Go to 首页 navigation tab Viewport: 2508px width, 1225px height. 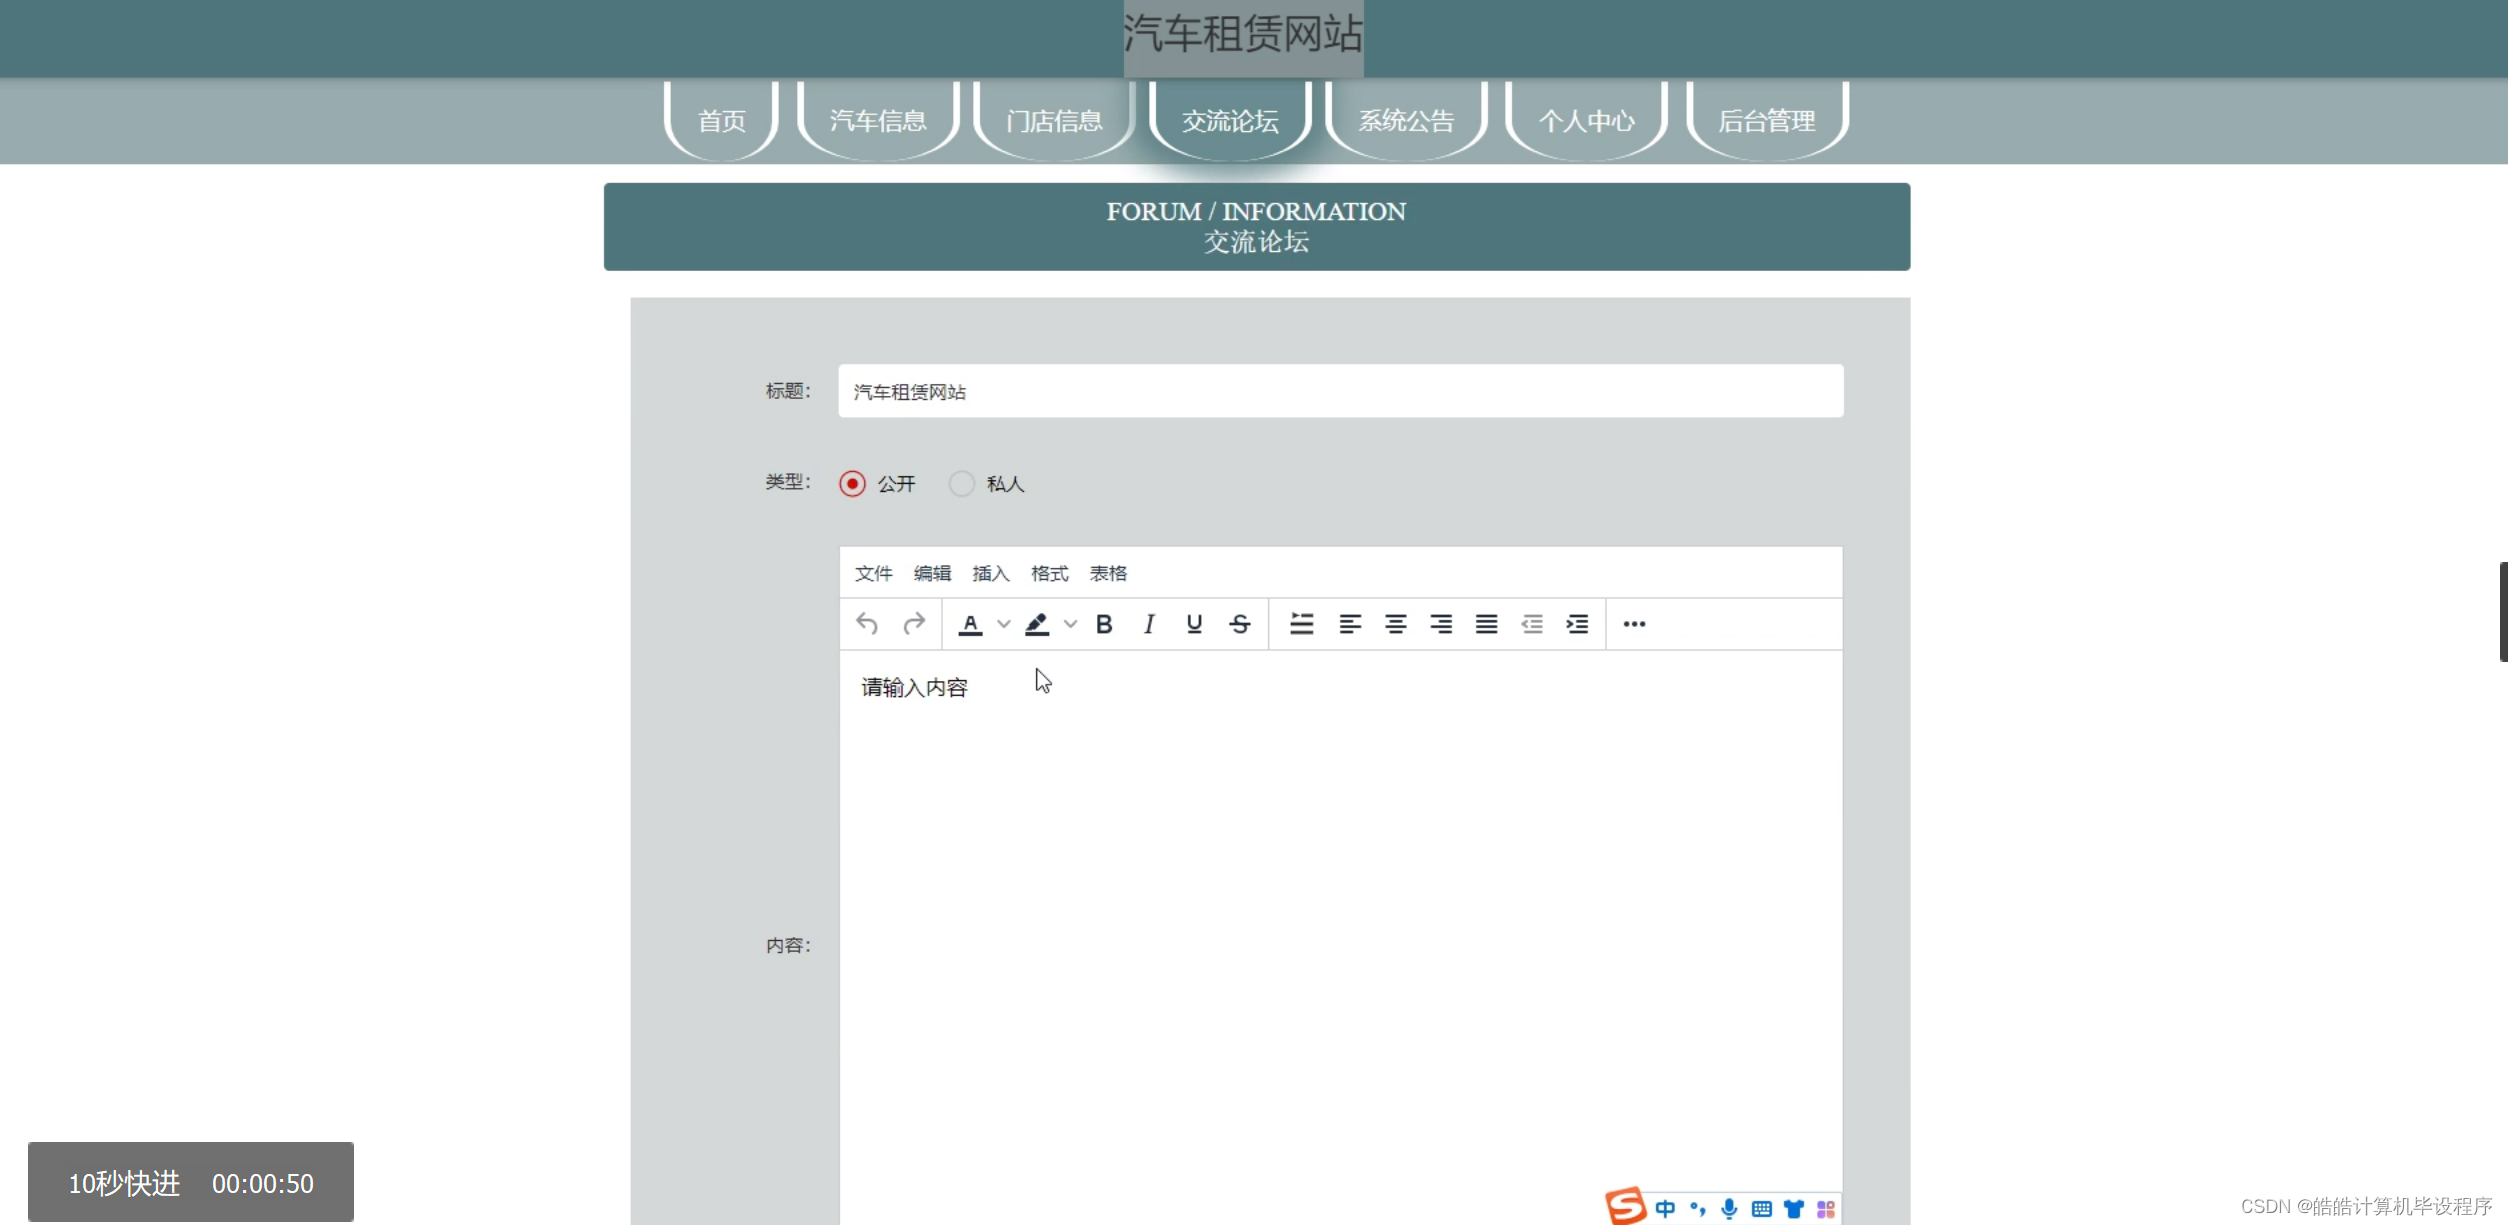721,120
